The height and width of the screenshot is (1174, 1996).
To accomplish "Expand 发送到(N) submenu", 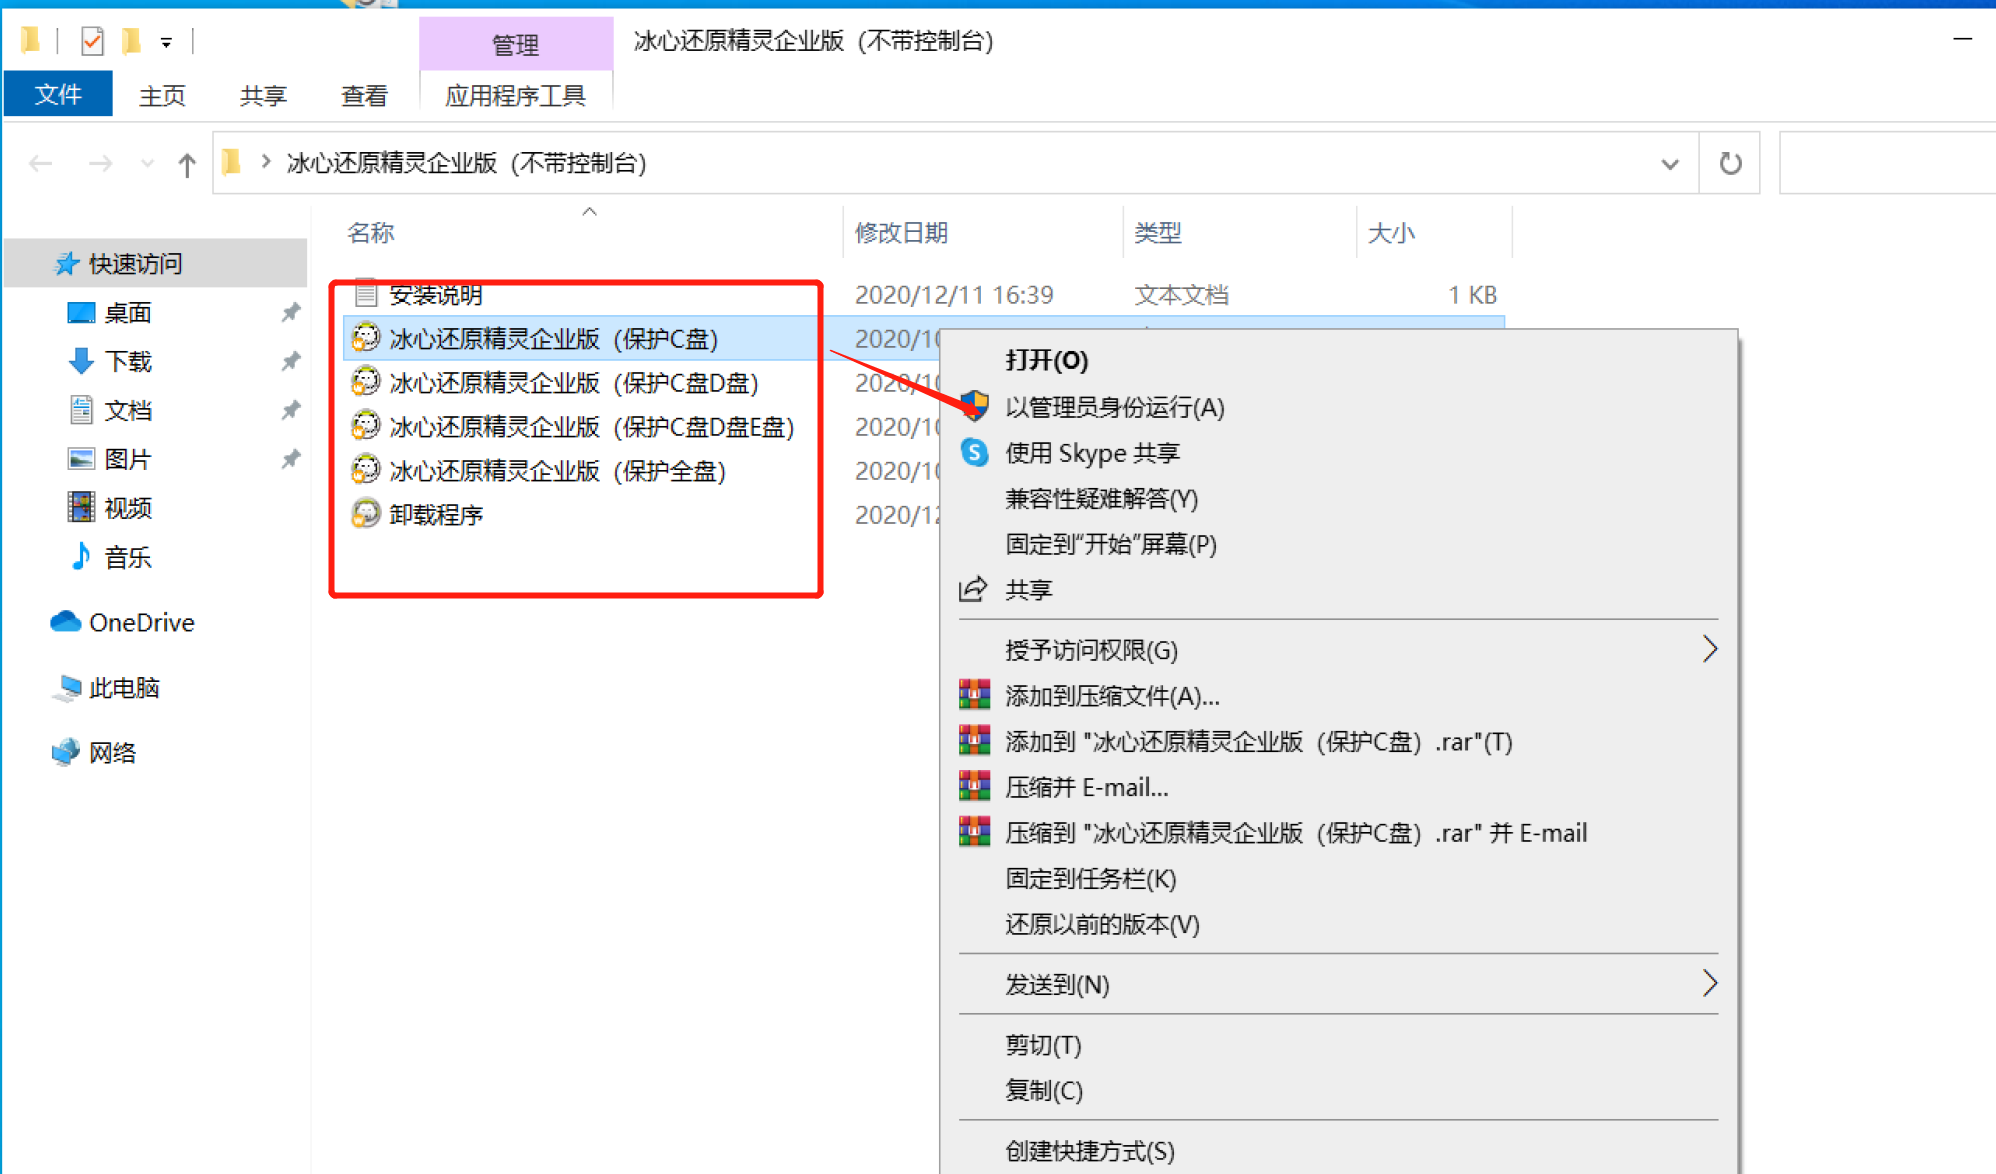I will tap(1710, 984).
